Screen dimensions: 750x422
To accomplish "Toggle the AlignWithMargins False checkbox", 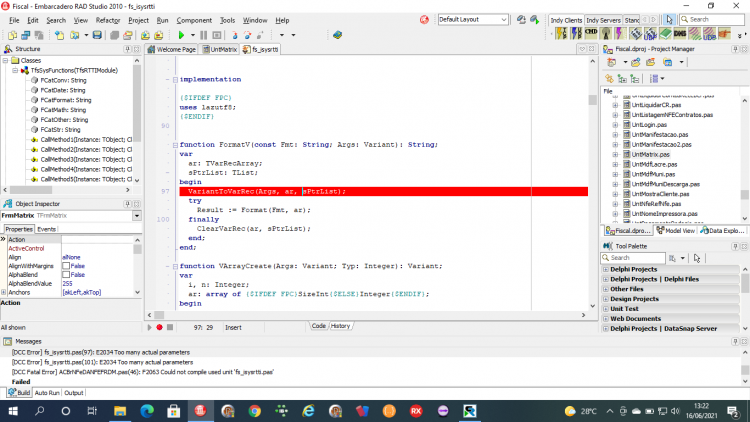I will point(66,266).
